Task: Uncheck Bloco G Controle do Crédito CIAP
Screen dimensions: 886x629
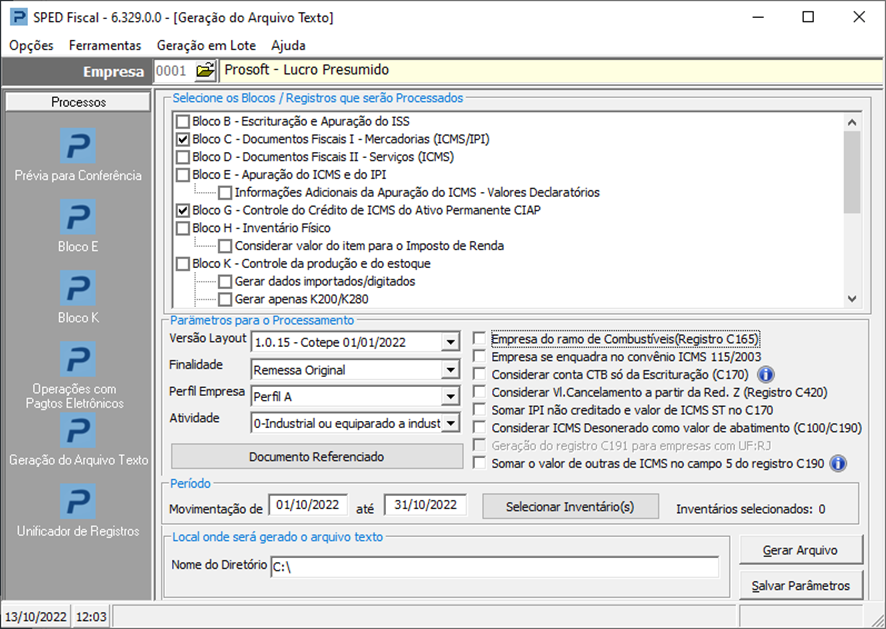Action: [183, 210]
